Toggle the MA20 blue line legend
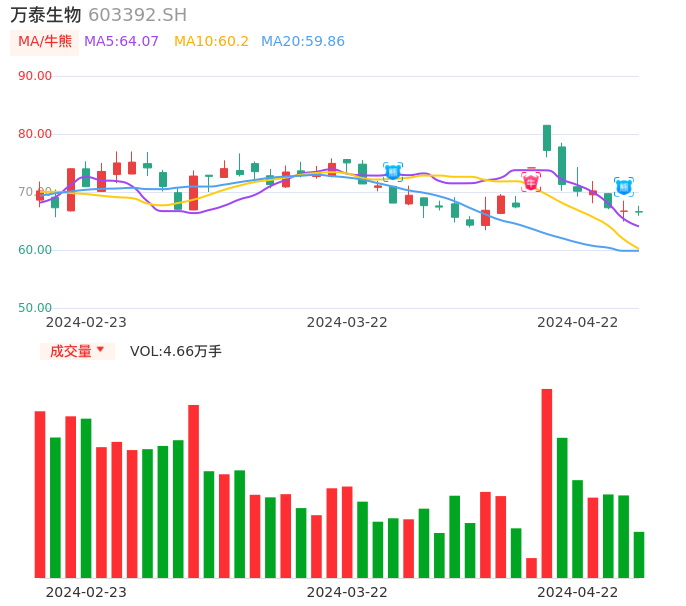The image size is (686, 606). pyautogui.click(x=302, y=42)
